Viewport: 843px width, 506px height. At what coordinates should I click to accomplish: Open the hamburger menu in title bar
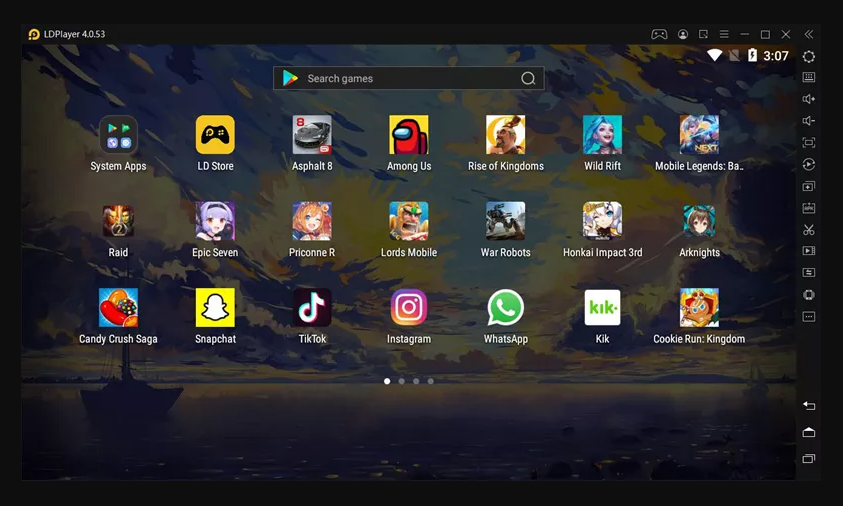click(724, 34)
